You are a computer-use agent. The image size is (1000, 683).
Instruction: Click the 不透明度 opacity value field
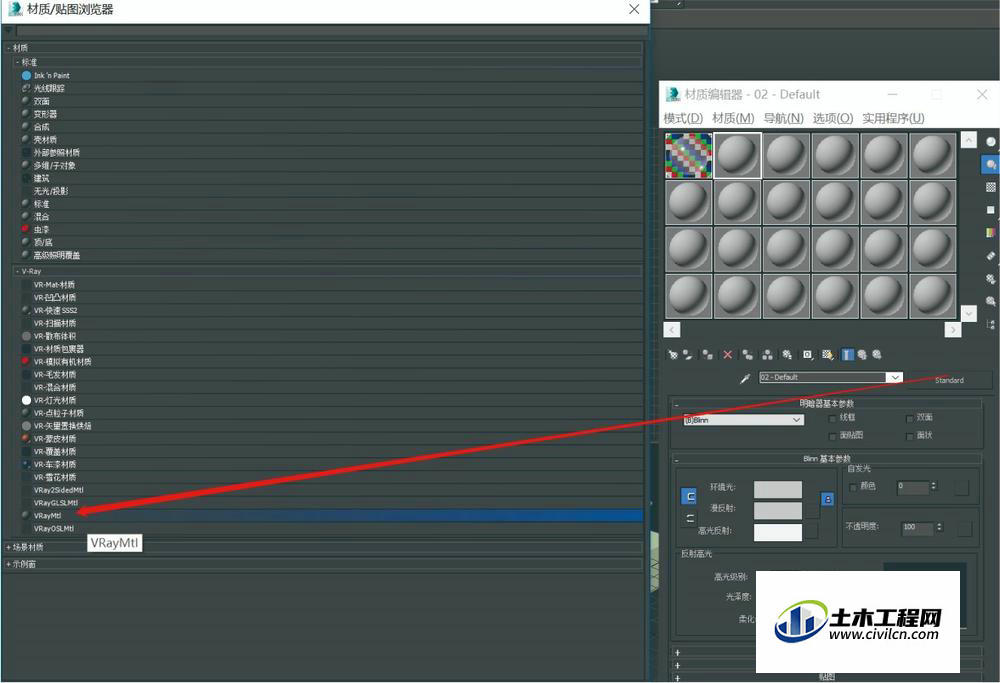pyautogui.click(x=917, y=527)
